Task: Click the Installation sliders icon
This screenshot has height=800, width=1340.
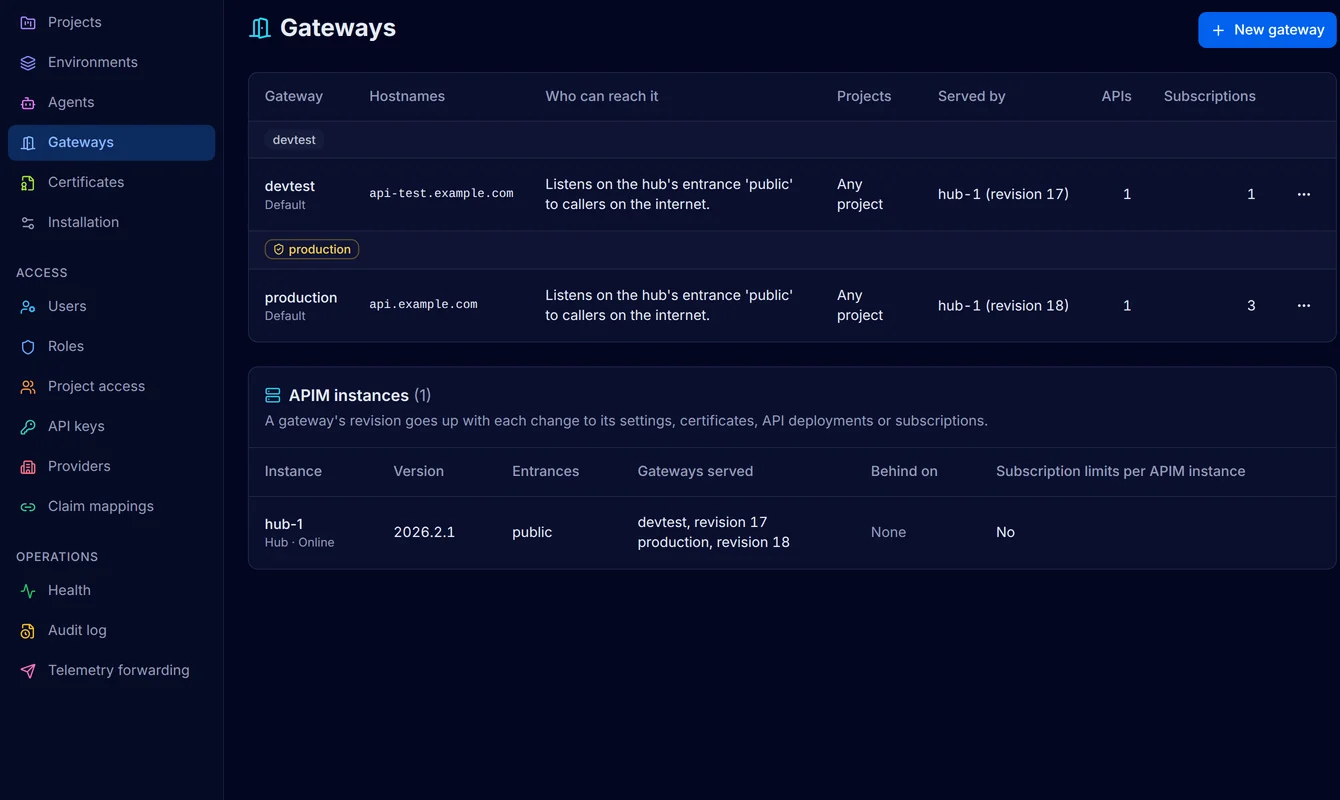Action: (28, 222)
